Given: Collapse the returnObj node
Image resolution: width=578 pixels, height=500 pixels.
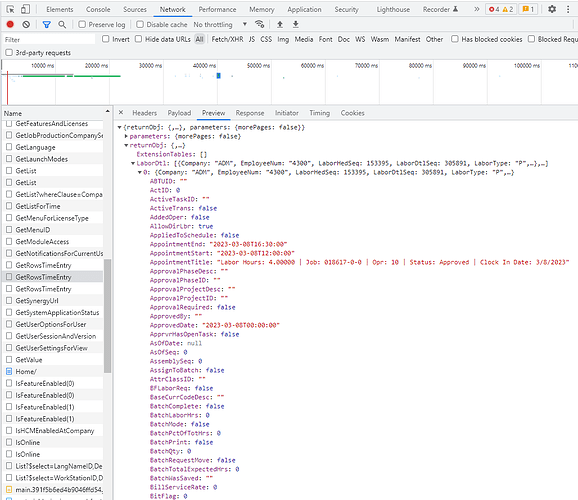Looking at the screenshot, I should [x=126, y=145].
